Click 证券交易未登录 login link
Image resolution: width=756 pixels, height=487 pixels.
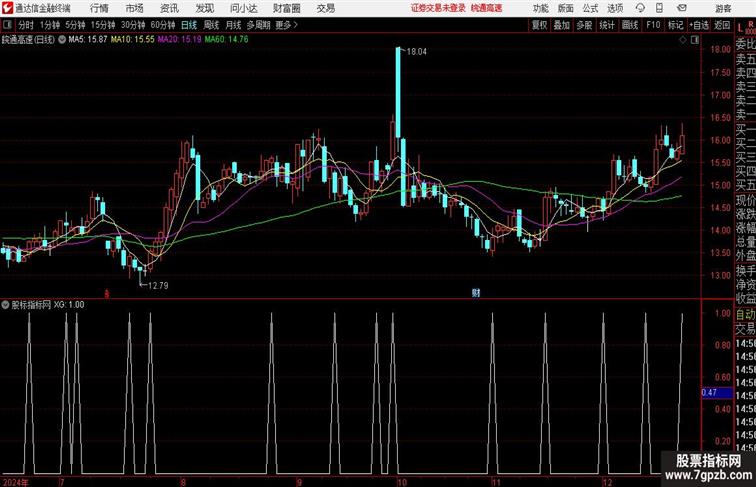[438, 8]
